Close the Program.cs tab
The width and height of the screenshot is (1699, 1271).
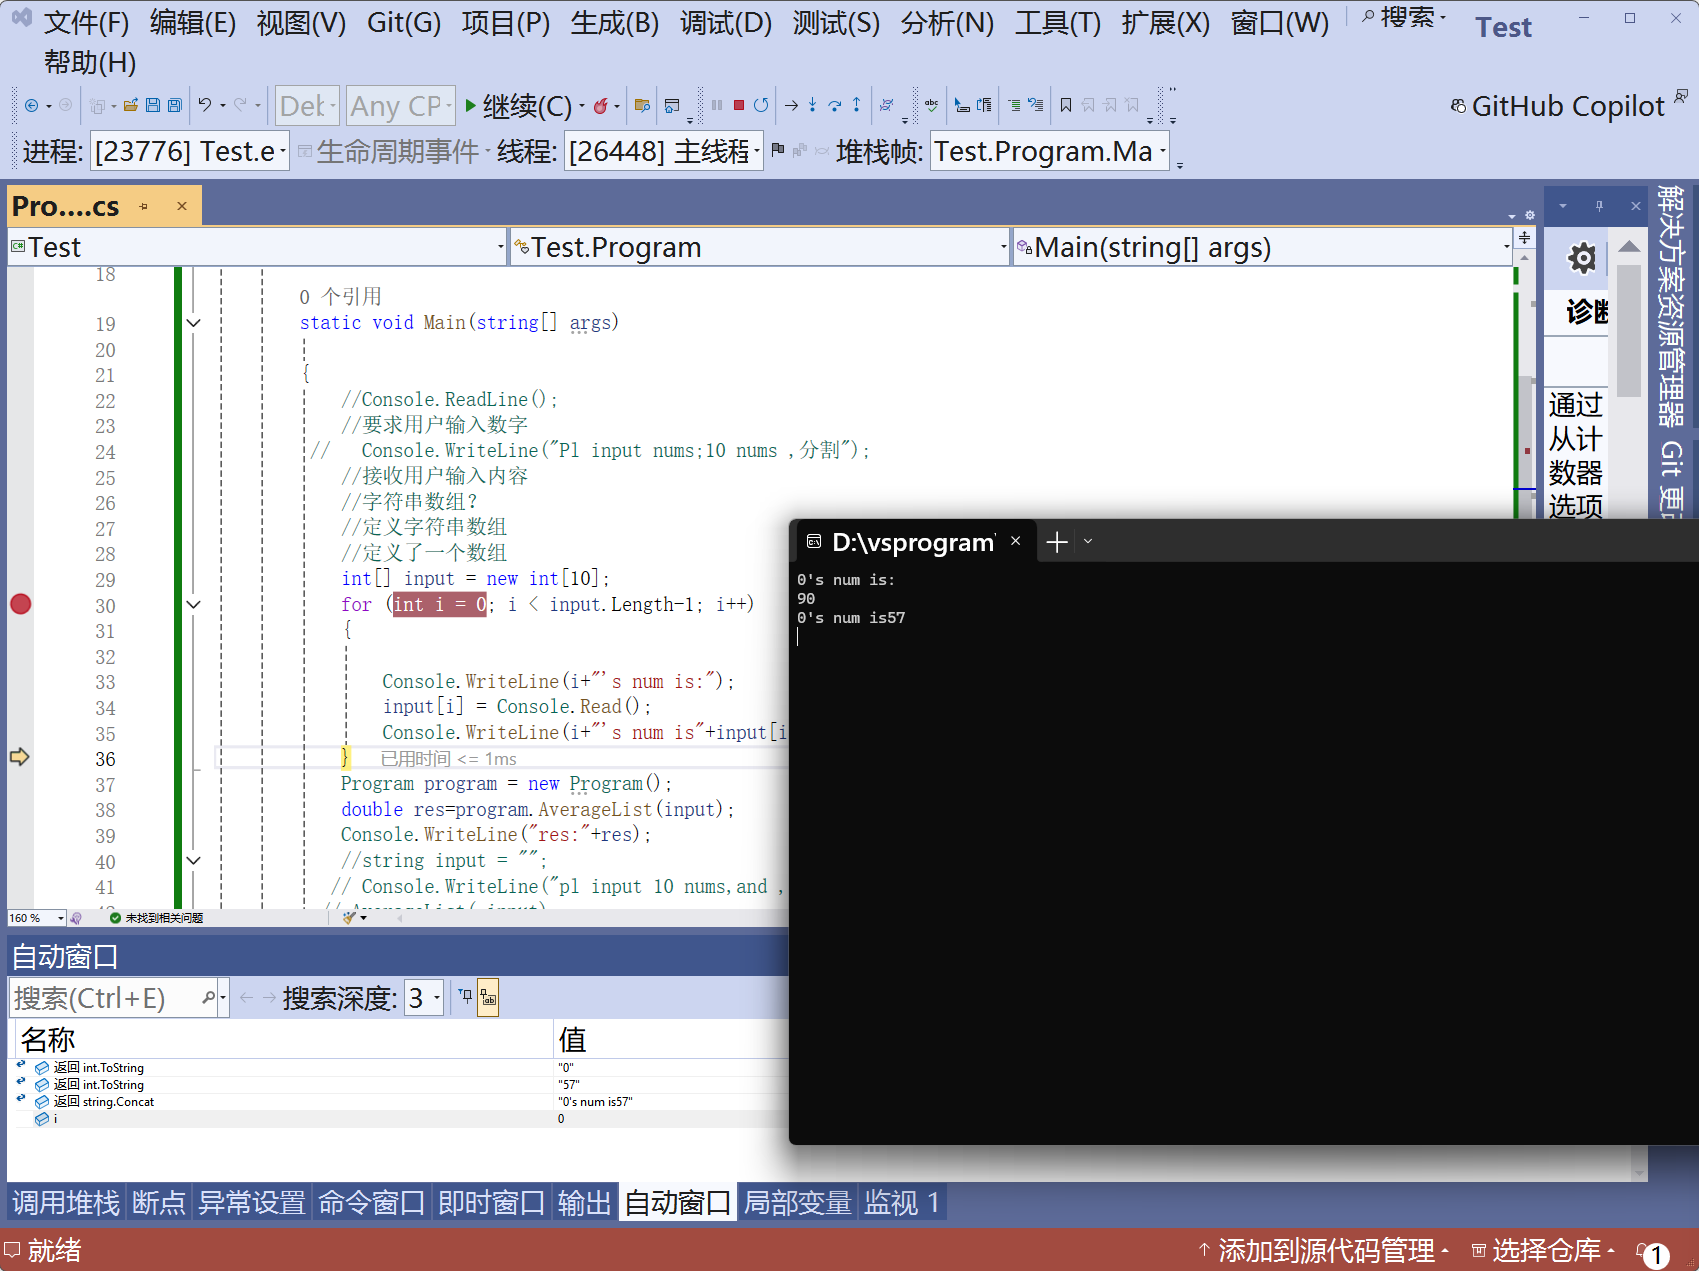[x=182, y=206]
